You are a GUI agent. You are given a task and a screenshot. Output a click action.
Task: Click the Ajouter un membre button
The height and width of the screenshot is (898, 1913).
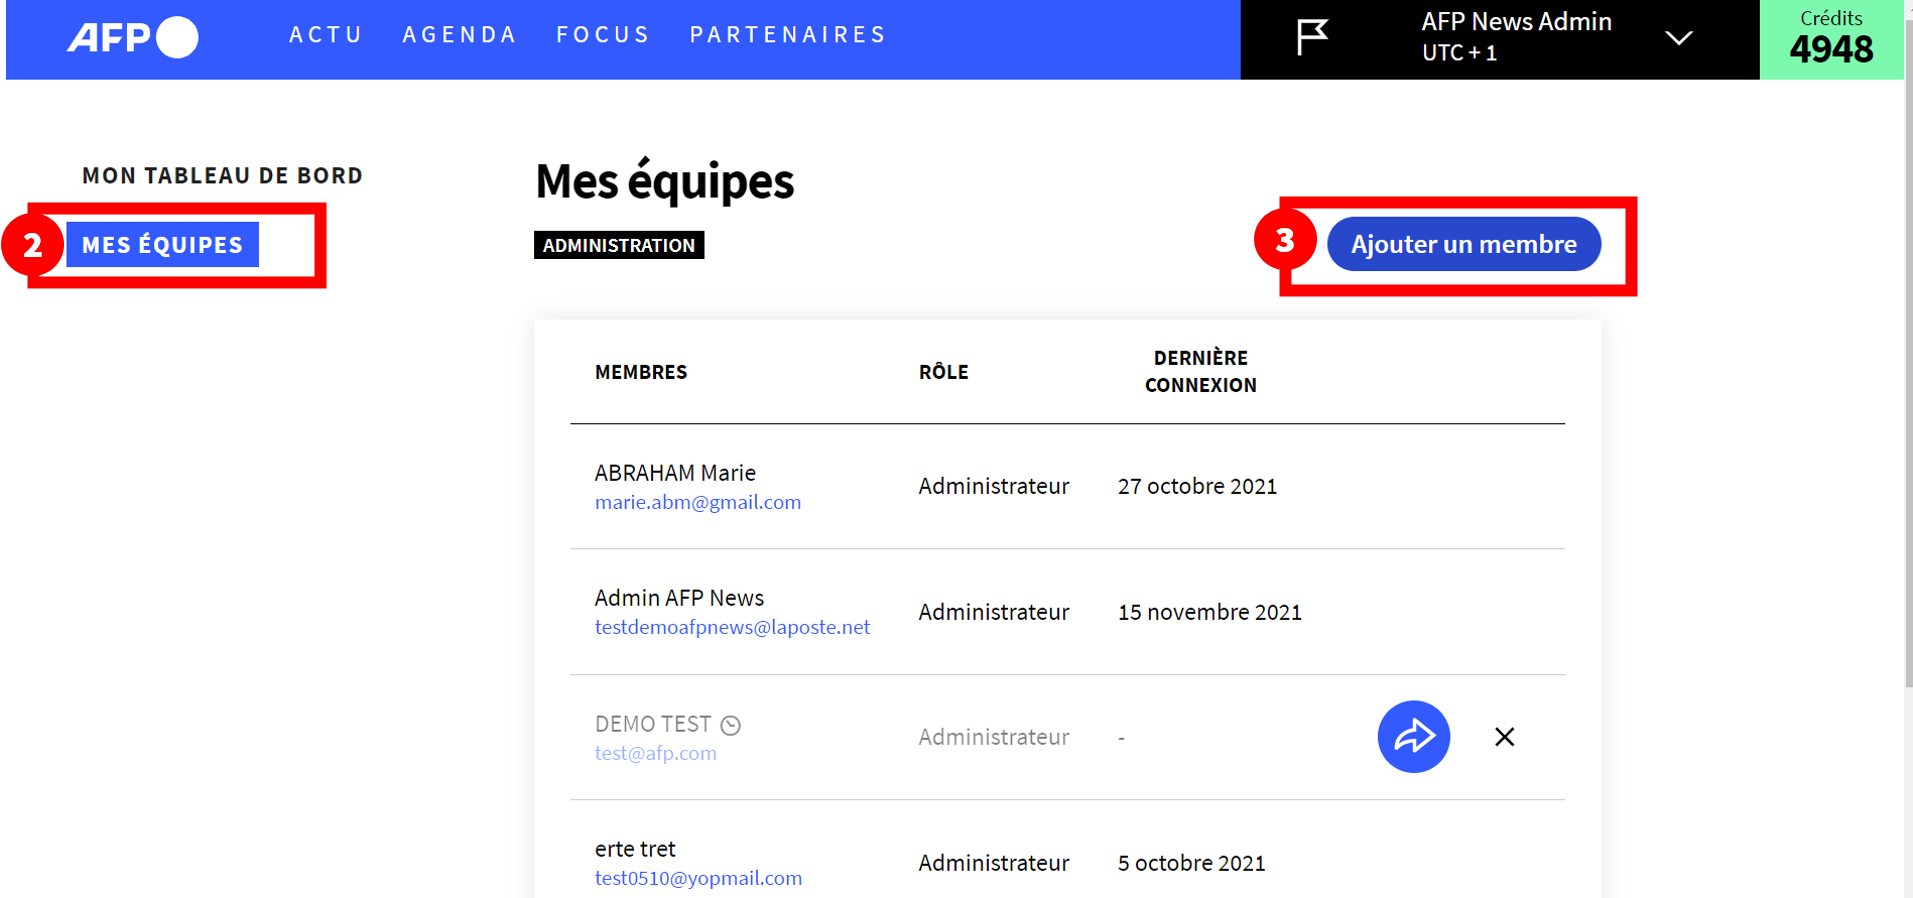point(1464,244)
